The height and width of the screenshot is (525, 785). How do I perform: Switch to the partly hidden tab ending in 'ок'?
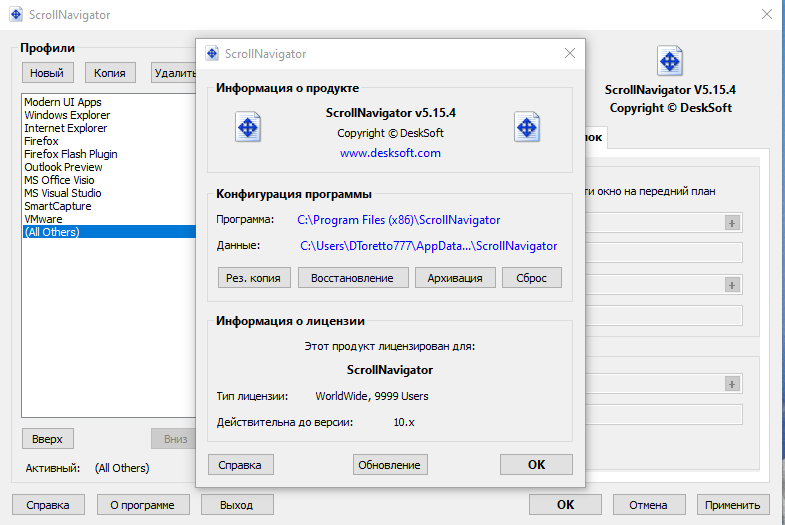click(596, 138)
